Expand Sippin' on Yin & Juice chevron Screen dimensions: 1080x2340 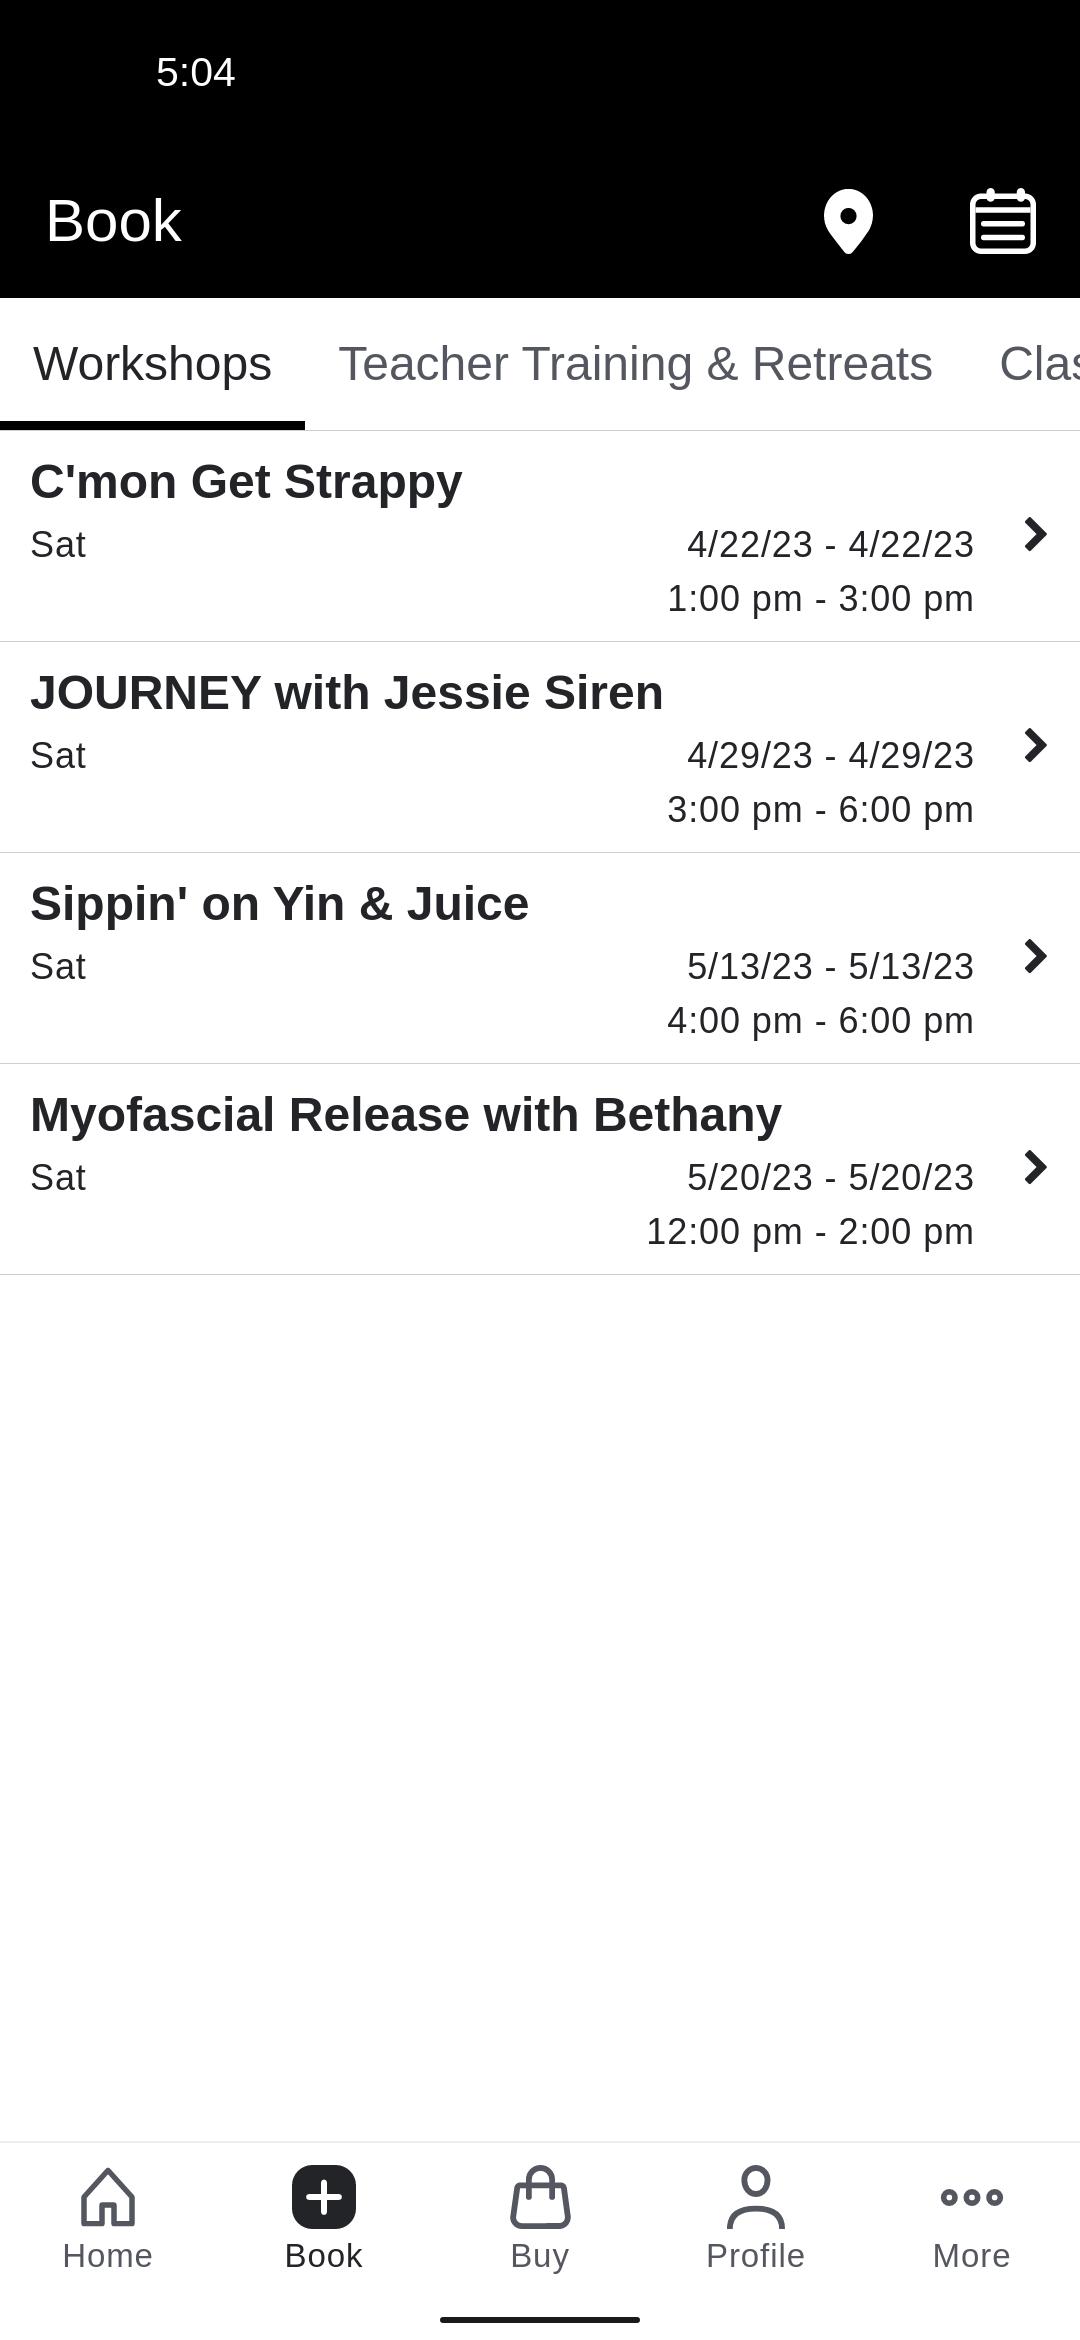(x=1035, y=957)
